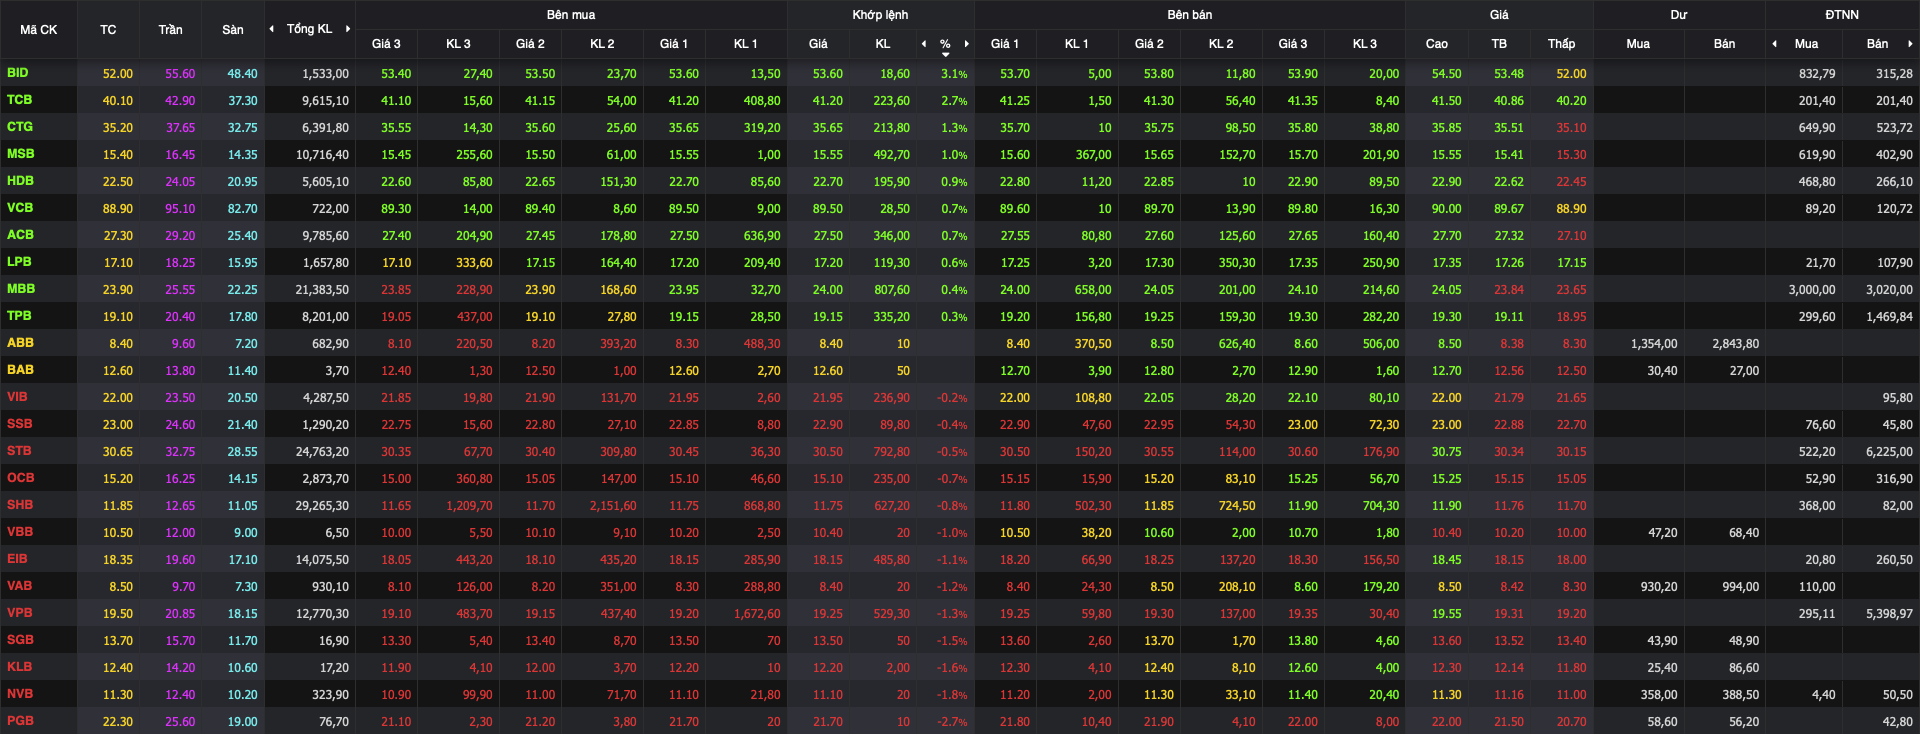Open the VPB ticker

pos(19,613)
